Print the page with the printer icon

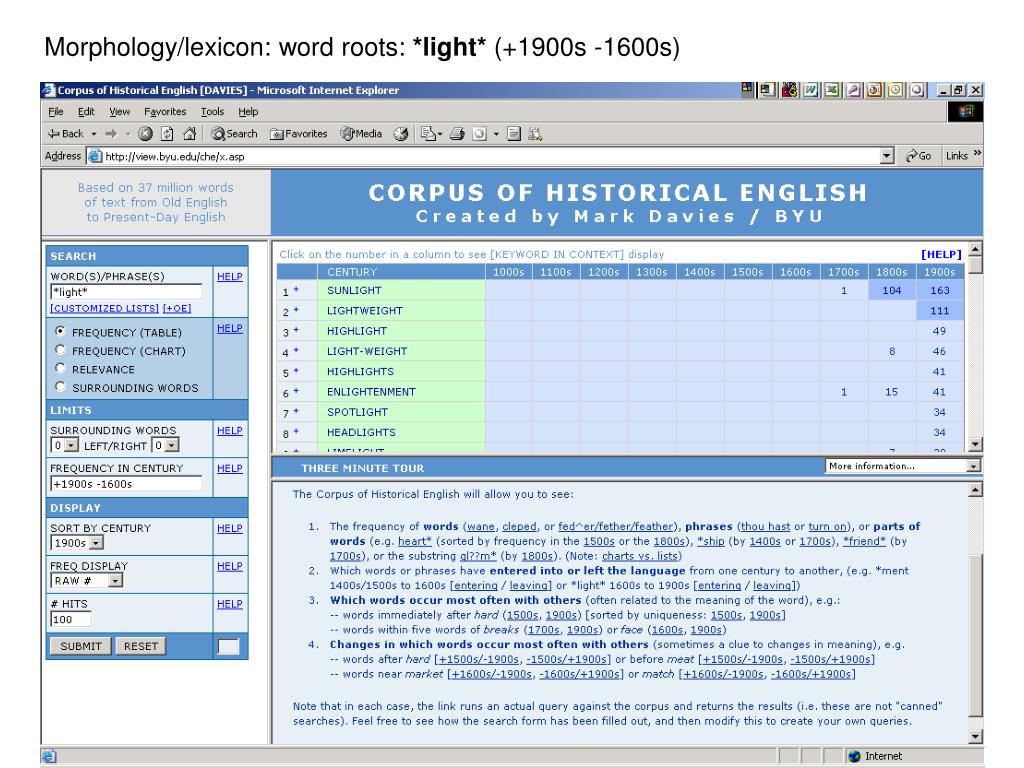coord(457,134)
